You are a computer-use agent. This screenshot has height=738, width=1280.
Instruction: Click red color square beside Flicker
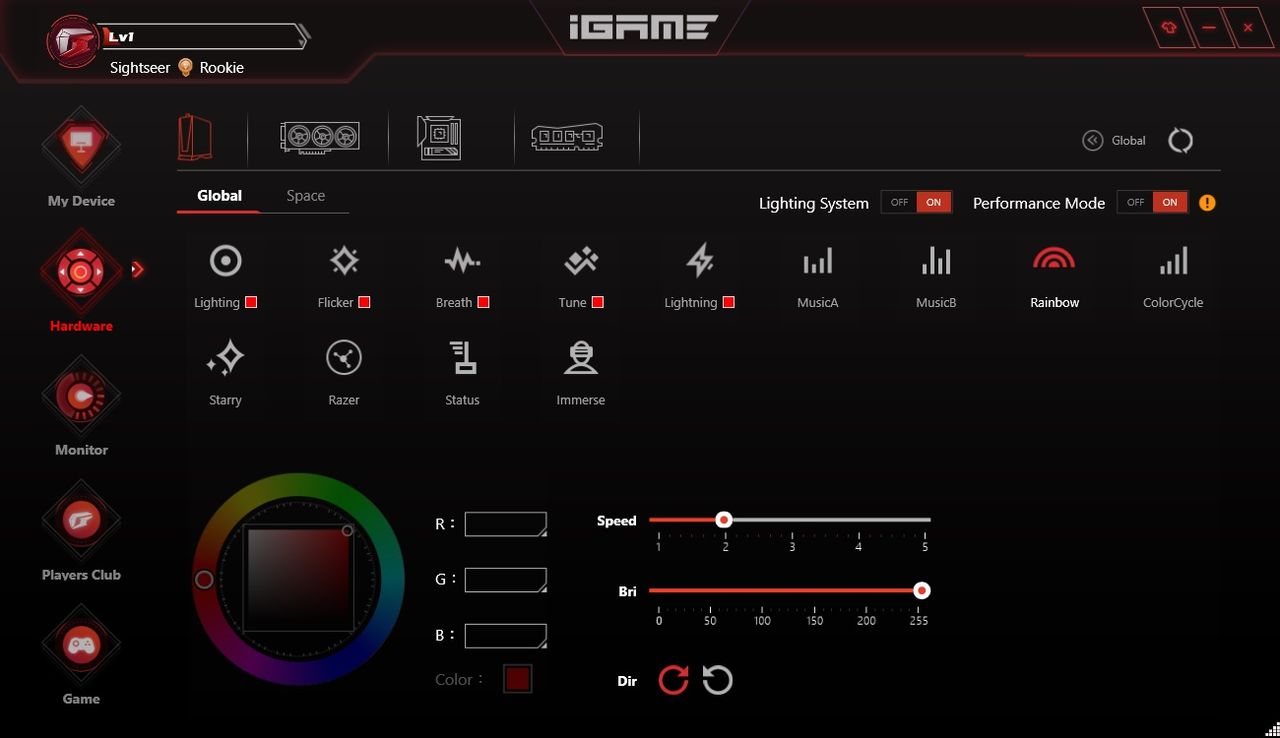pyautogui.click(x=364, y=302)
